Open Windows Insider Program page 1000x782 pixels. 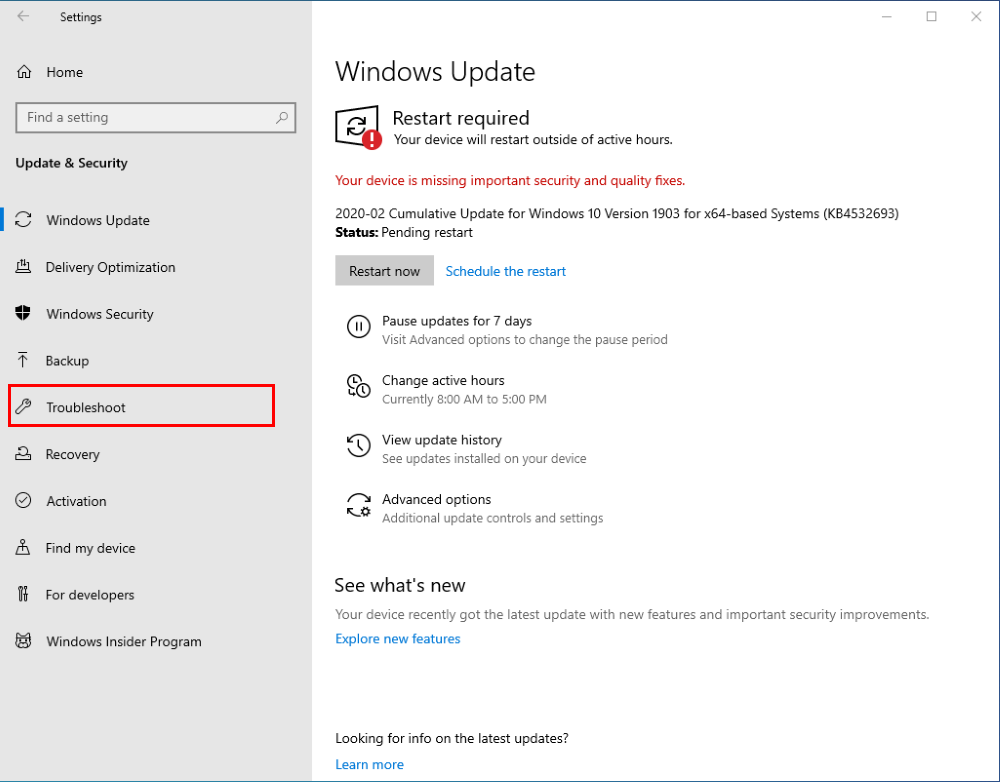124,642
